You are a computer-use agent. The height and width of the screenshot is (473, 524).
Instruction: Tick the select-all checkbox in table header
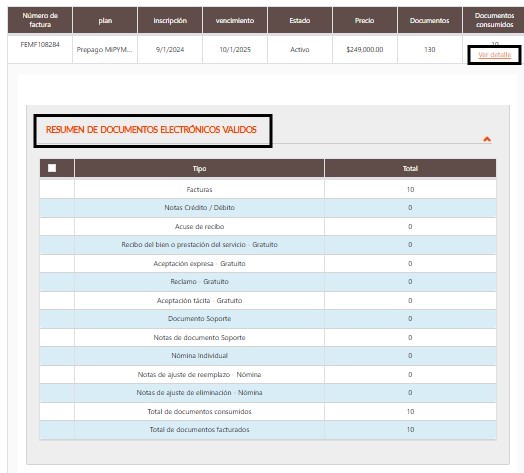52,168
